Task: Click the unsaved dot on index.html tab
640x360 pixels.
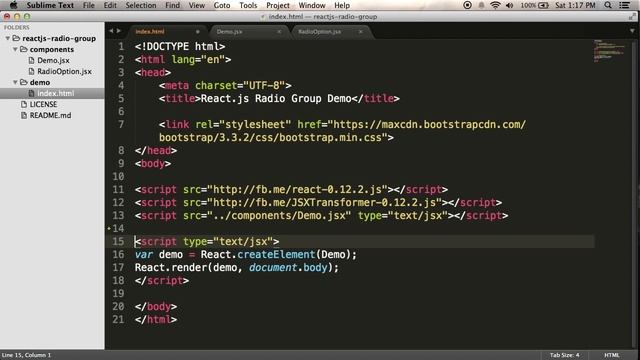Action: coord(198,32)
